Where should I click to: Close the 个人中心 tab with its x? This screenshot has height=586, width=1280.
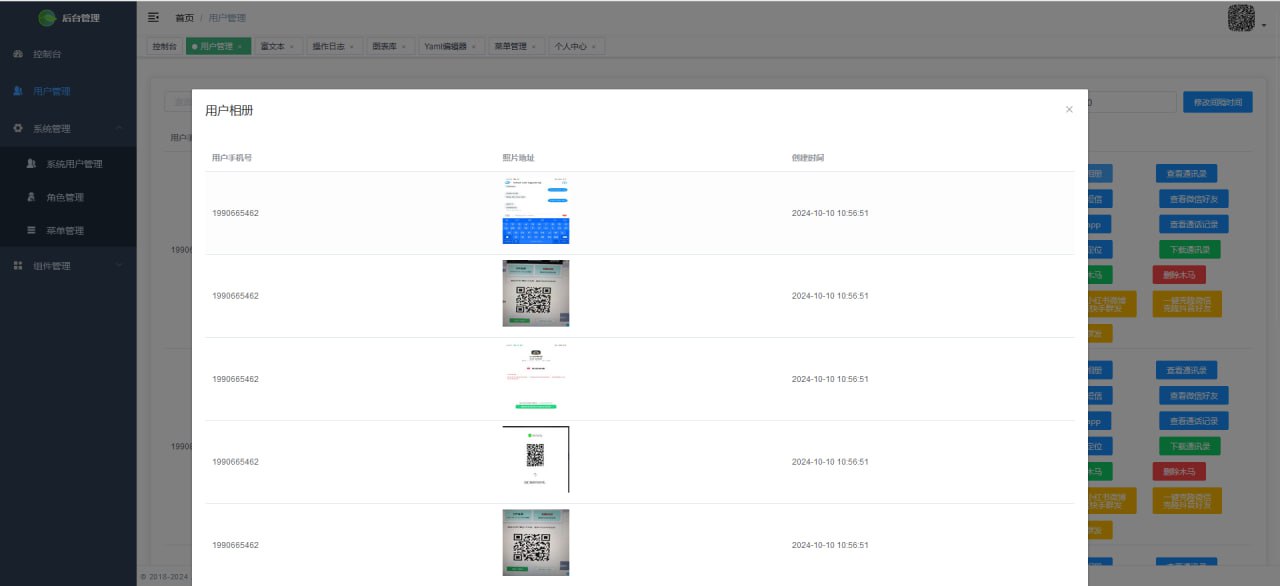(594, 46)
